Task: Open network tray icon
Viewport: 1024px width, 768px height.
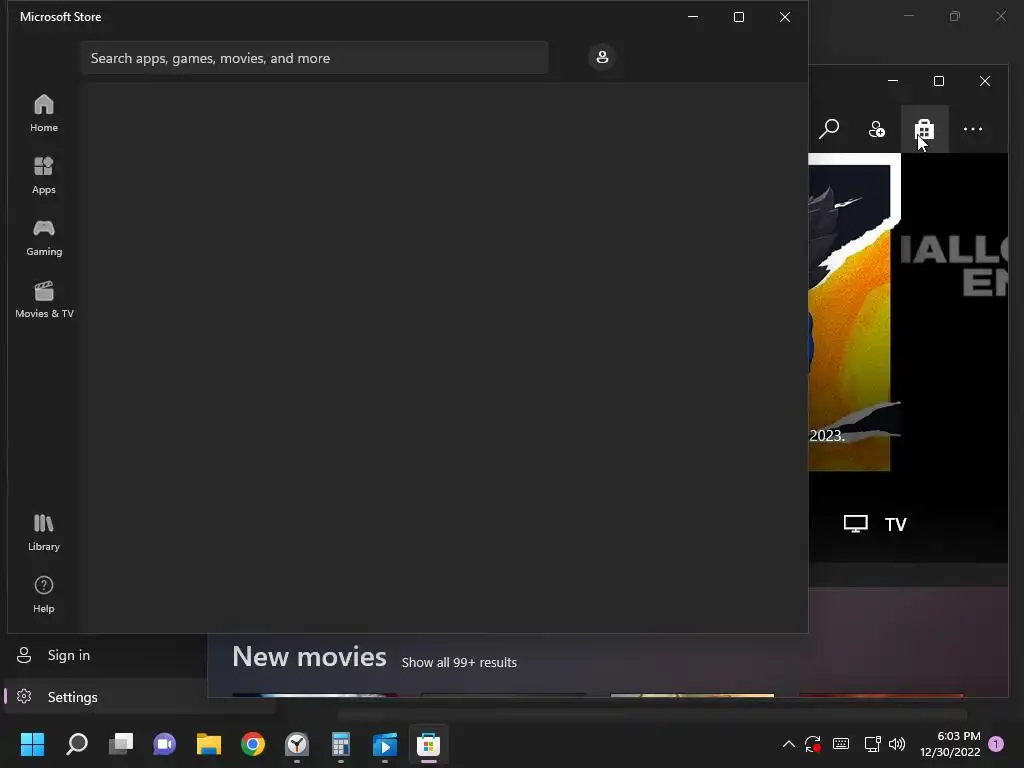Action: 872,744
